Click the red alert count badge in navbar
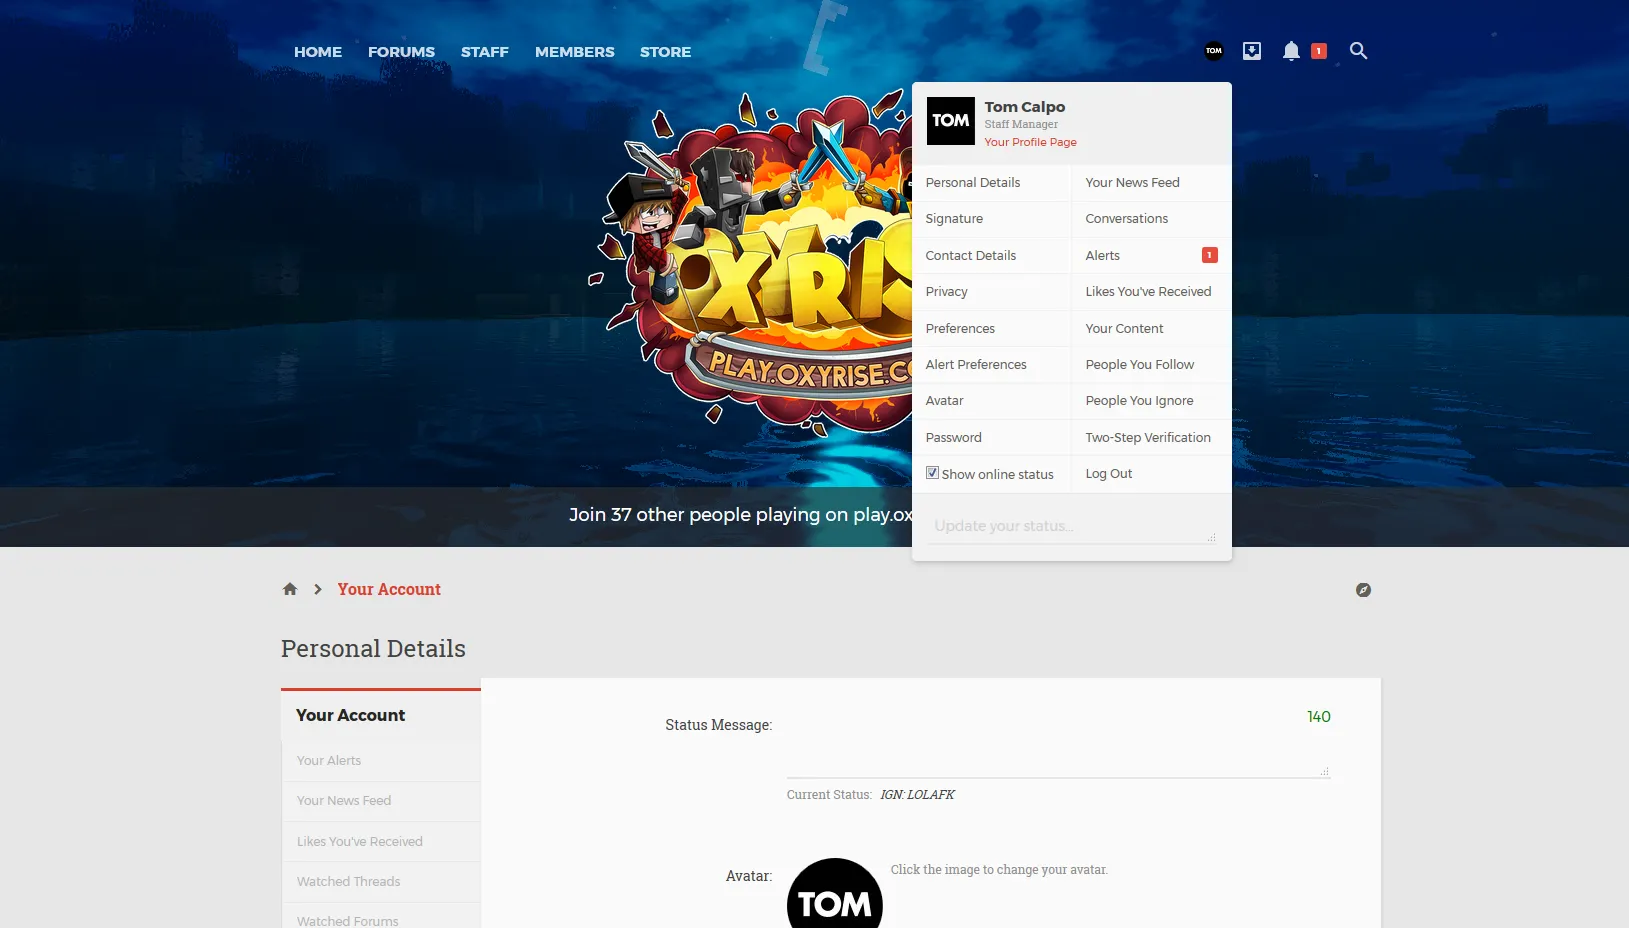 click(x=1319, y=51)
